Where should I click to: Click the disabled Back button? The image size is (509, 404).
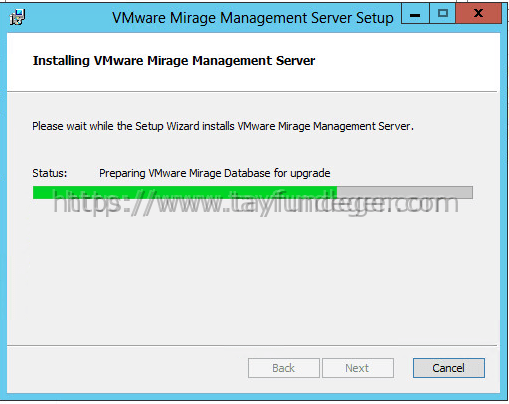pos(284,368)
